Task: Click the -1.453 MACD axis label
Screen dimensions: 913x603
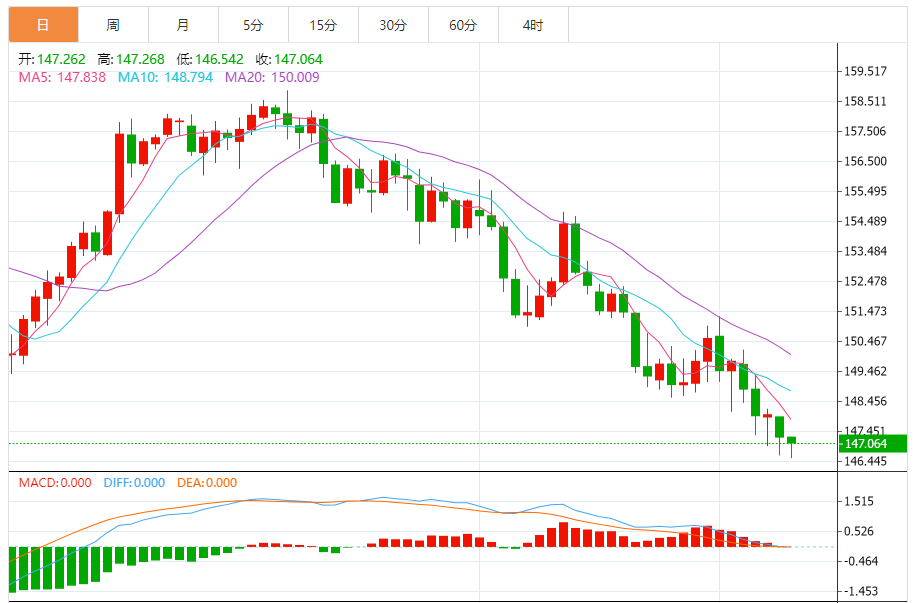Action: [859, 591]
